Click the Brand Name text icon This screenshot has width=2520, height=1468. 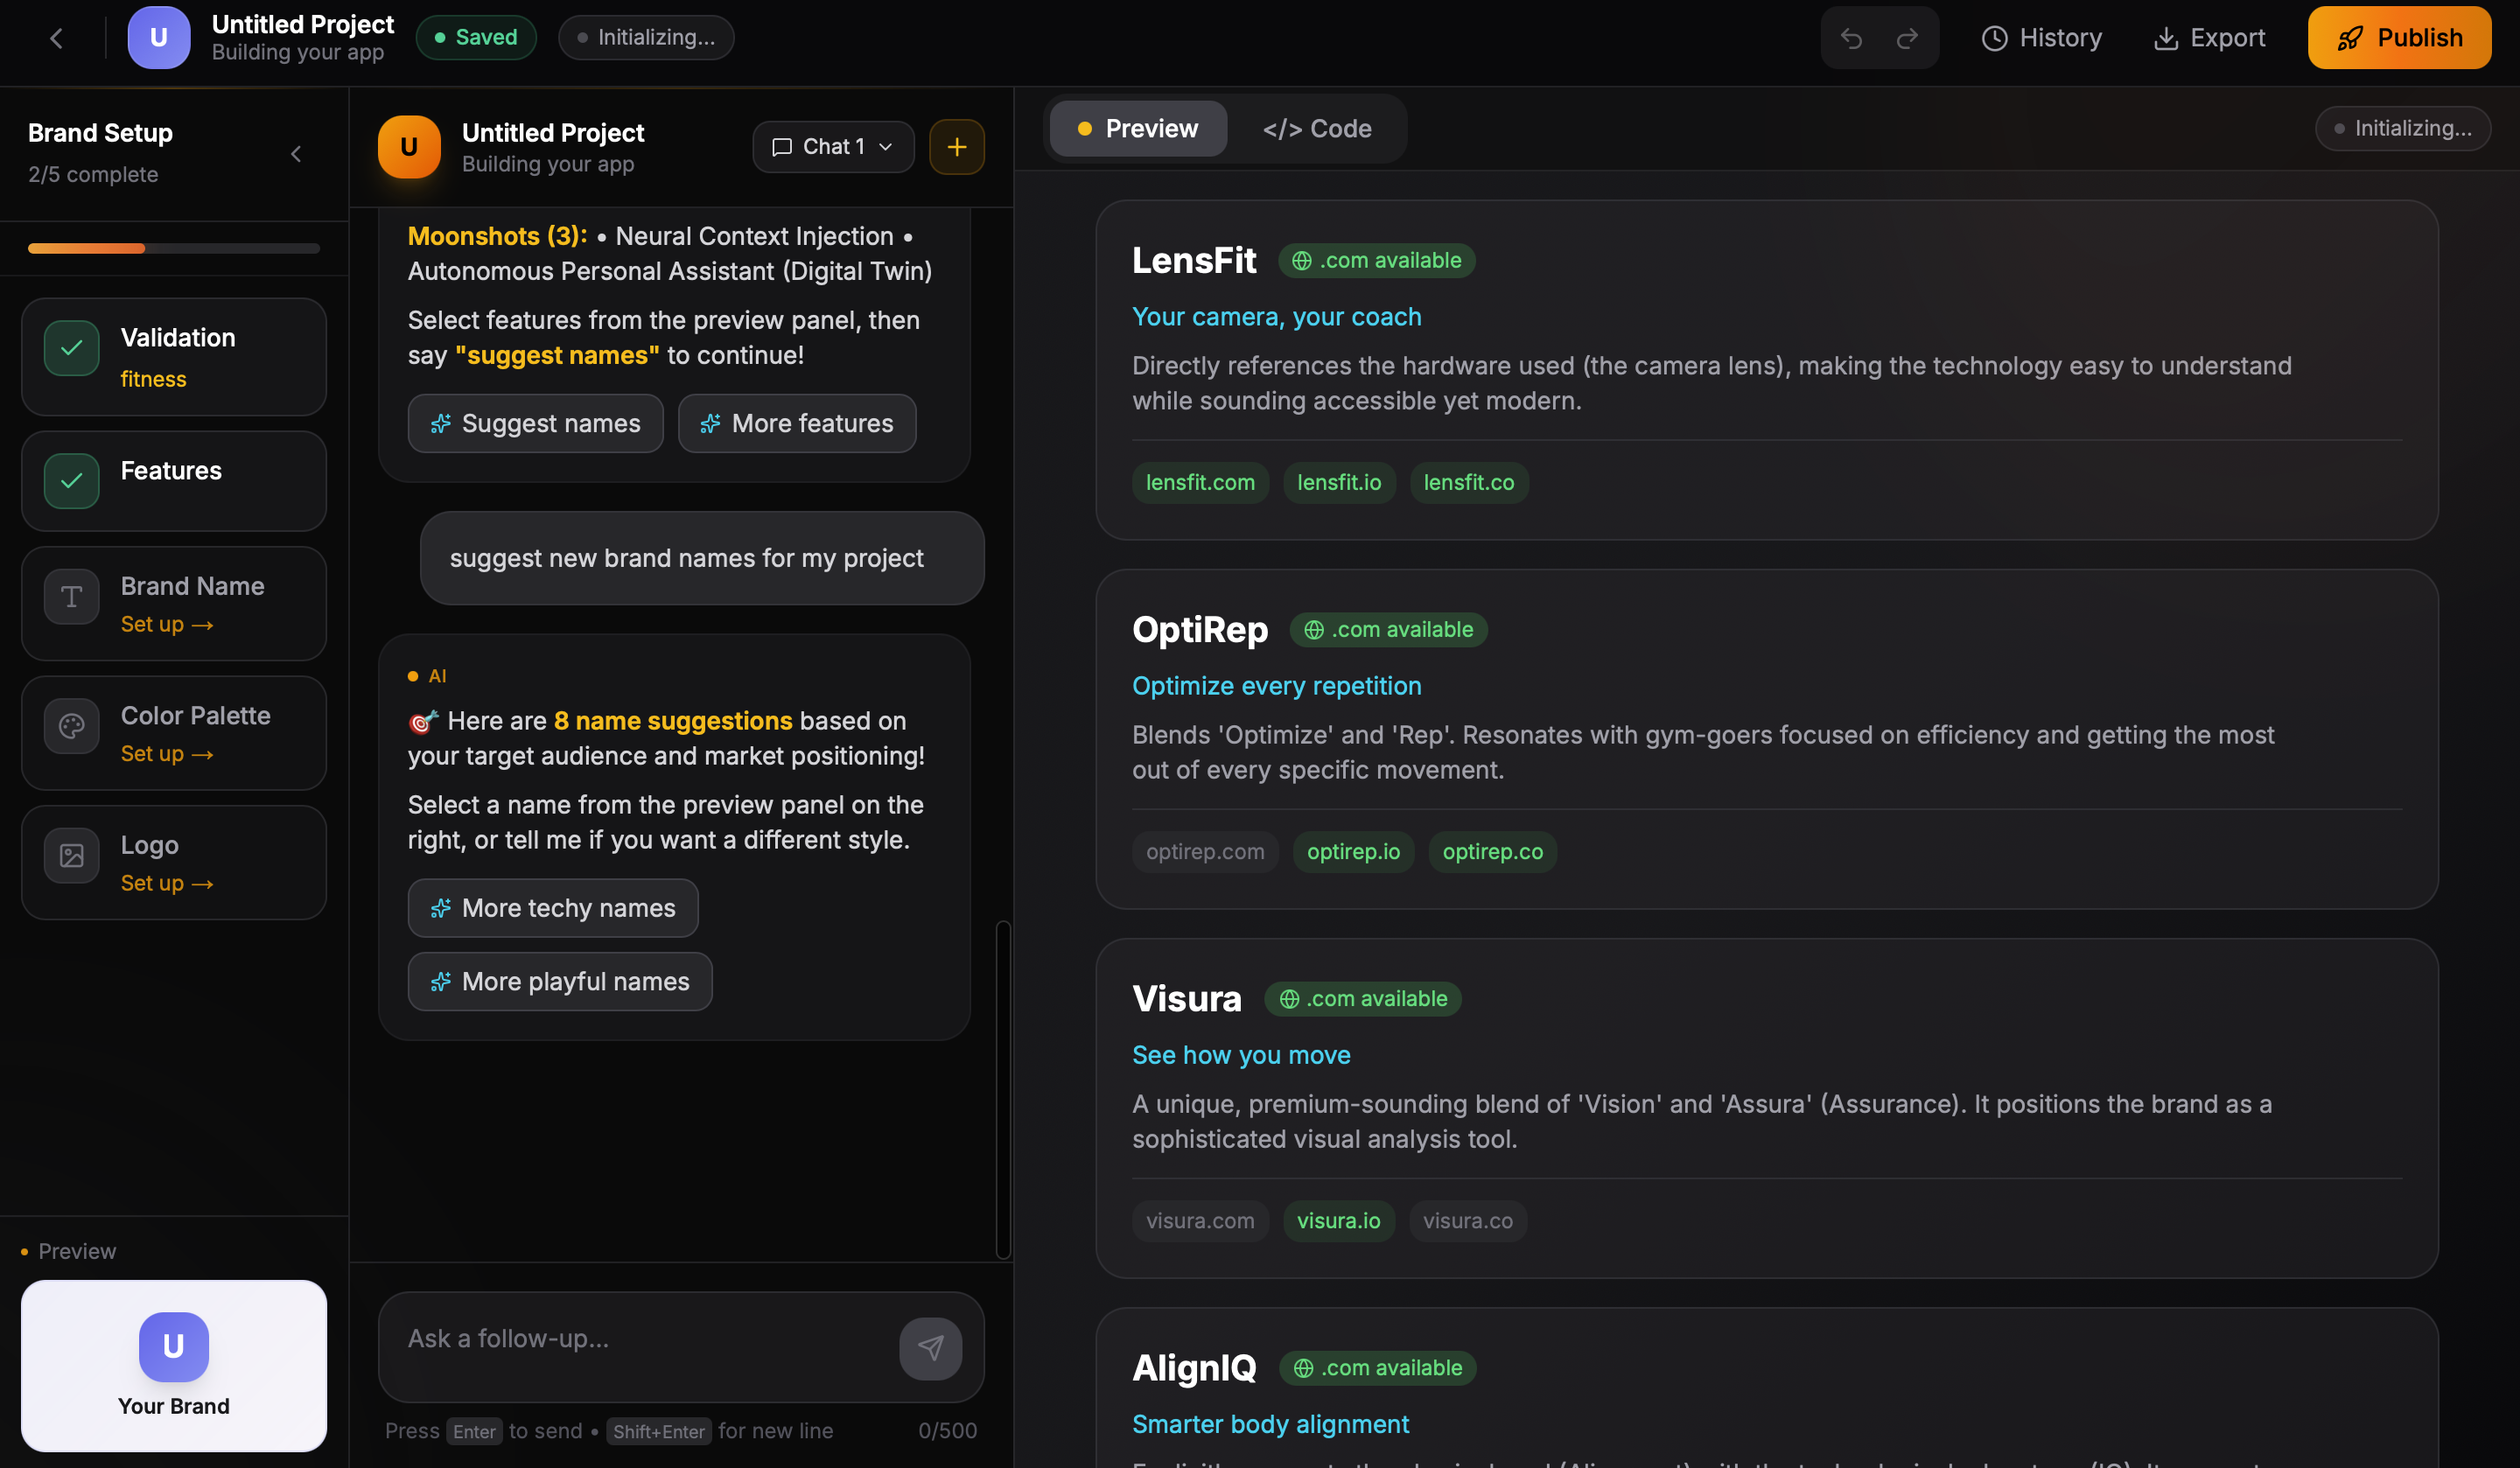[x=71, y=597]
